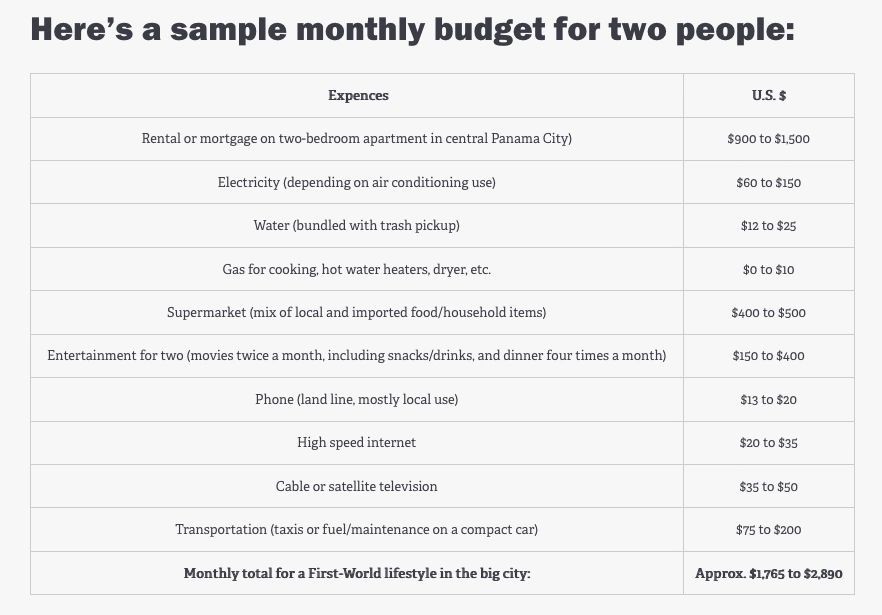Click the $400 to $500 amount
882x615 pixels.
tap(768, 313)
